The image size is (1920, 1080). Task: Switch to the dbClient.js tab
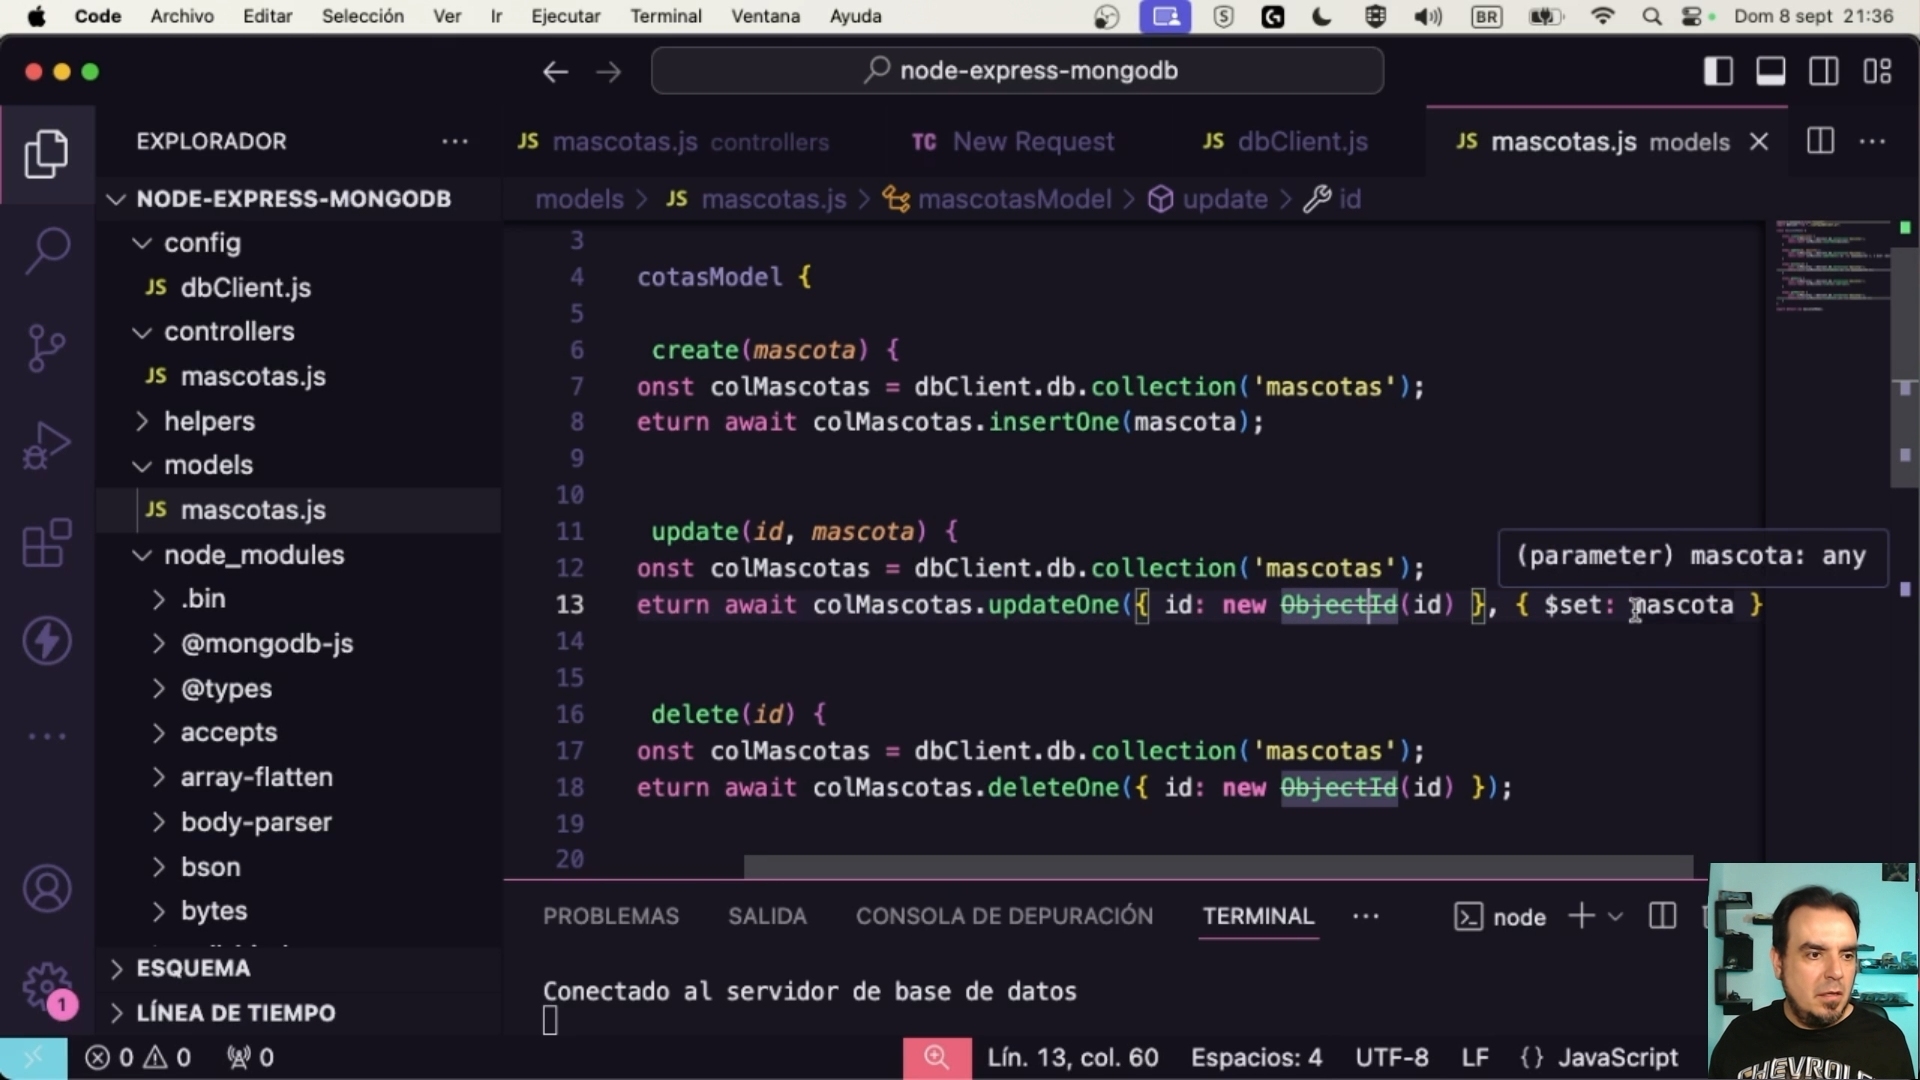1285,142
